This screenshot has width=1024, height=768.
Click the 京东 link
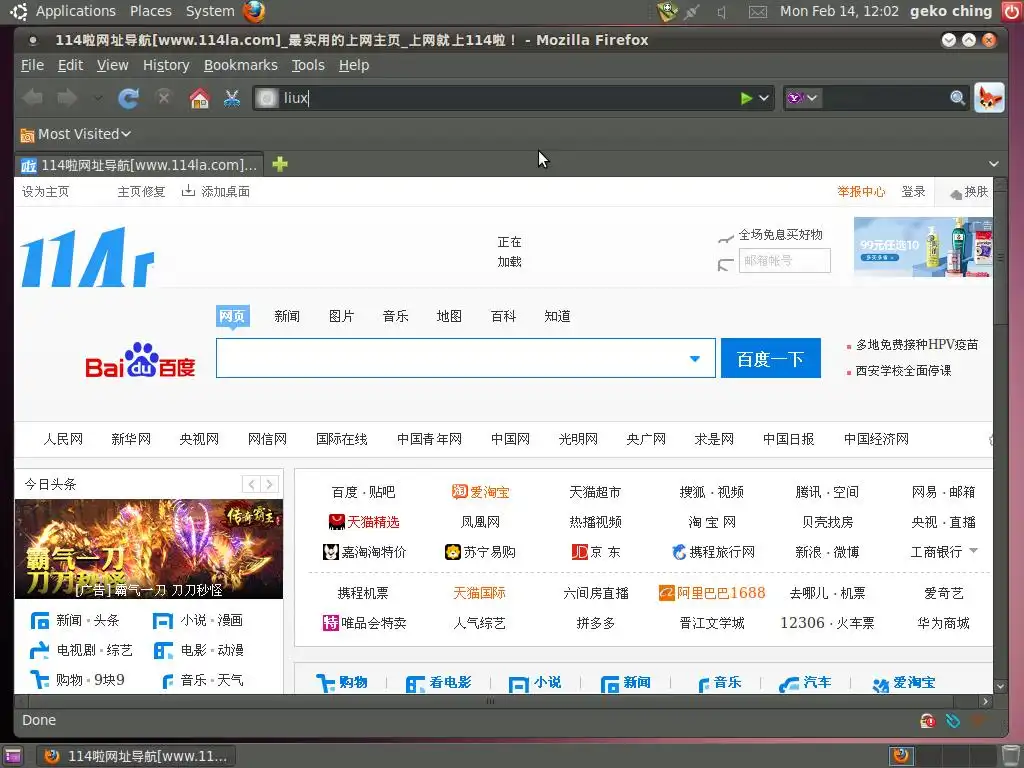596,552
